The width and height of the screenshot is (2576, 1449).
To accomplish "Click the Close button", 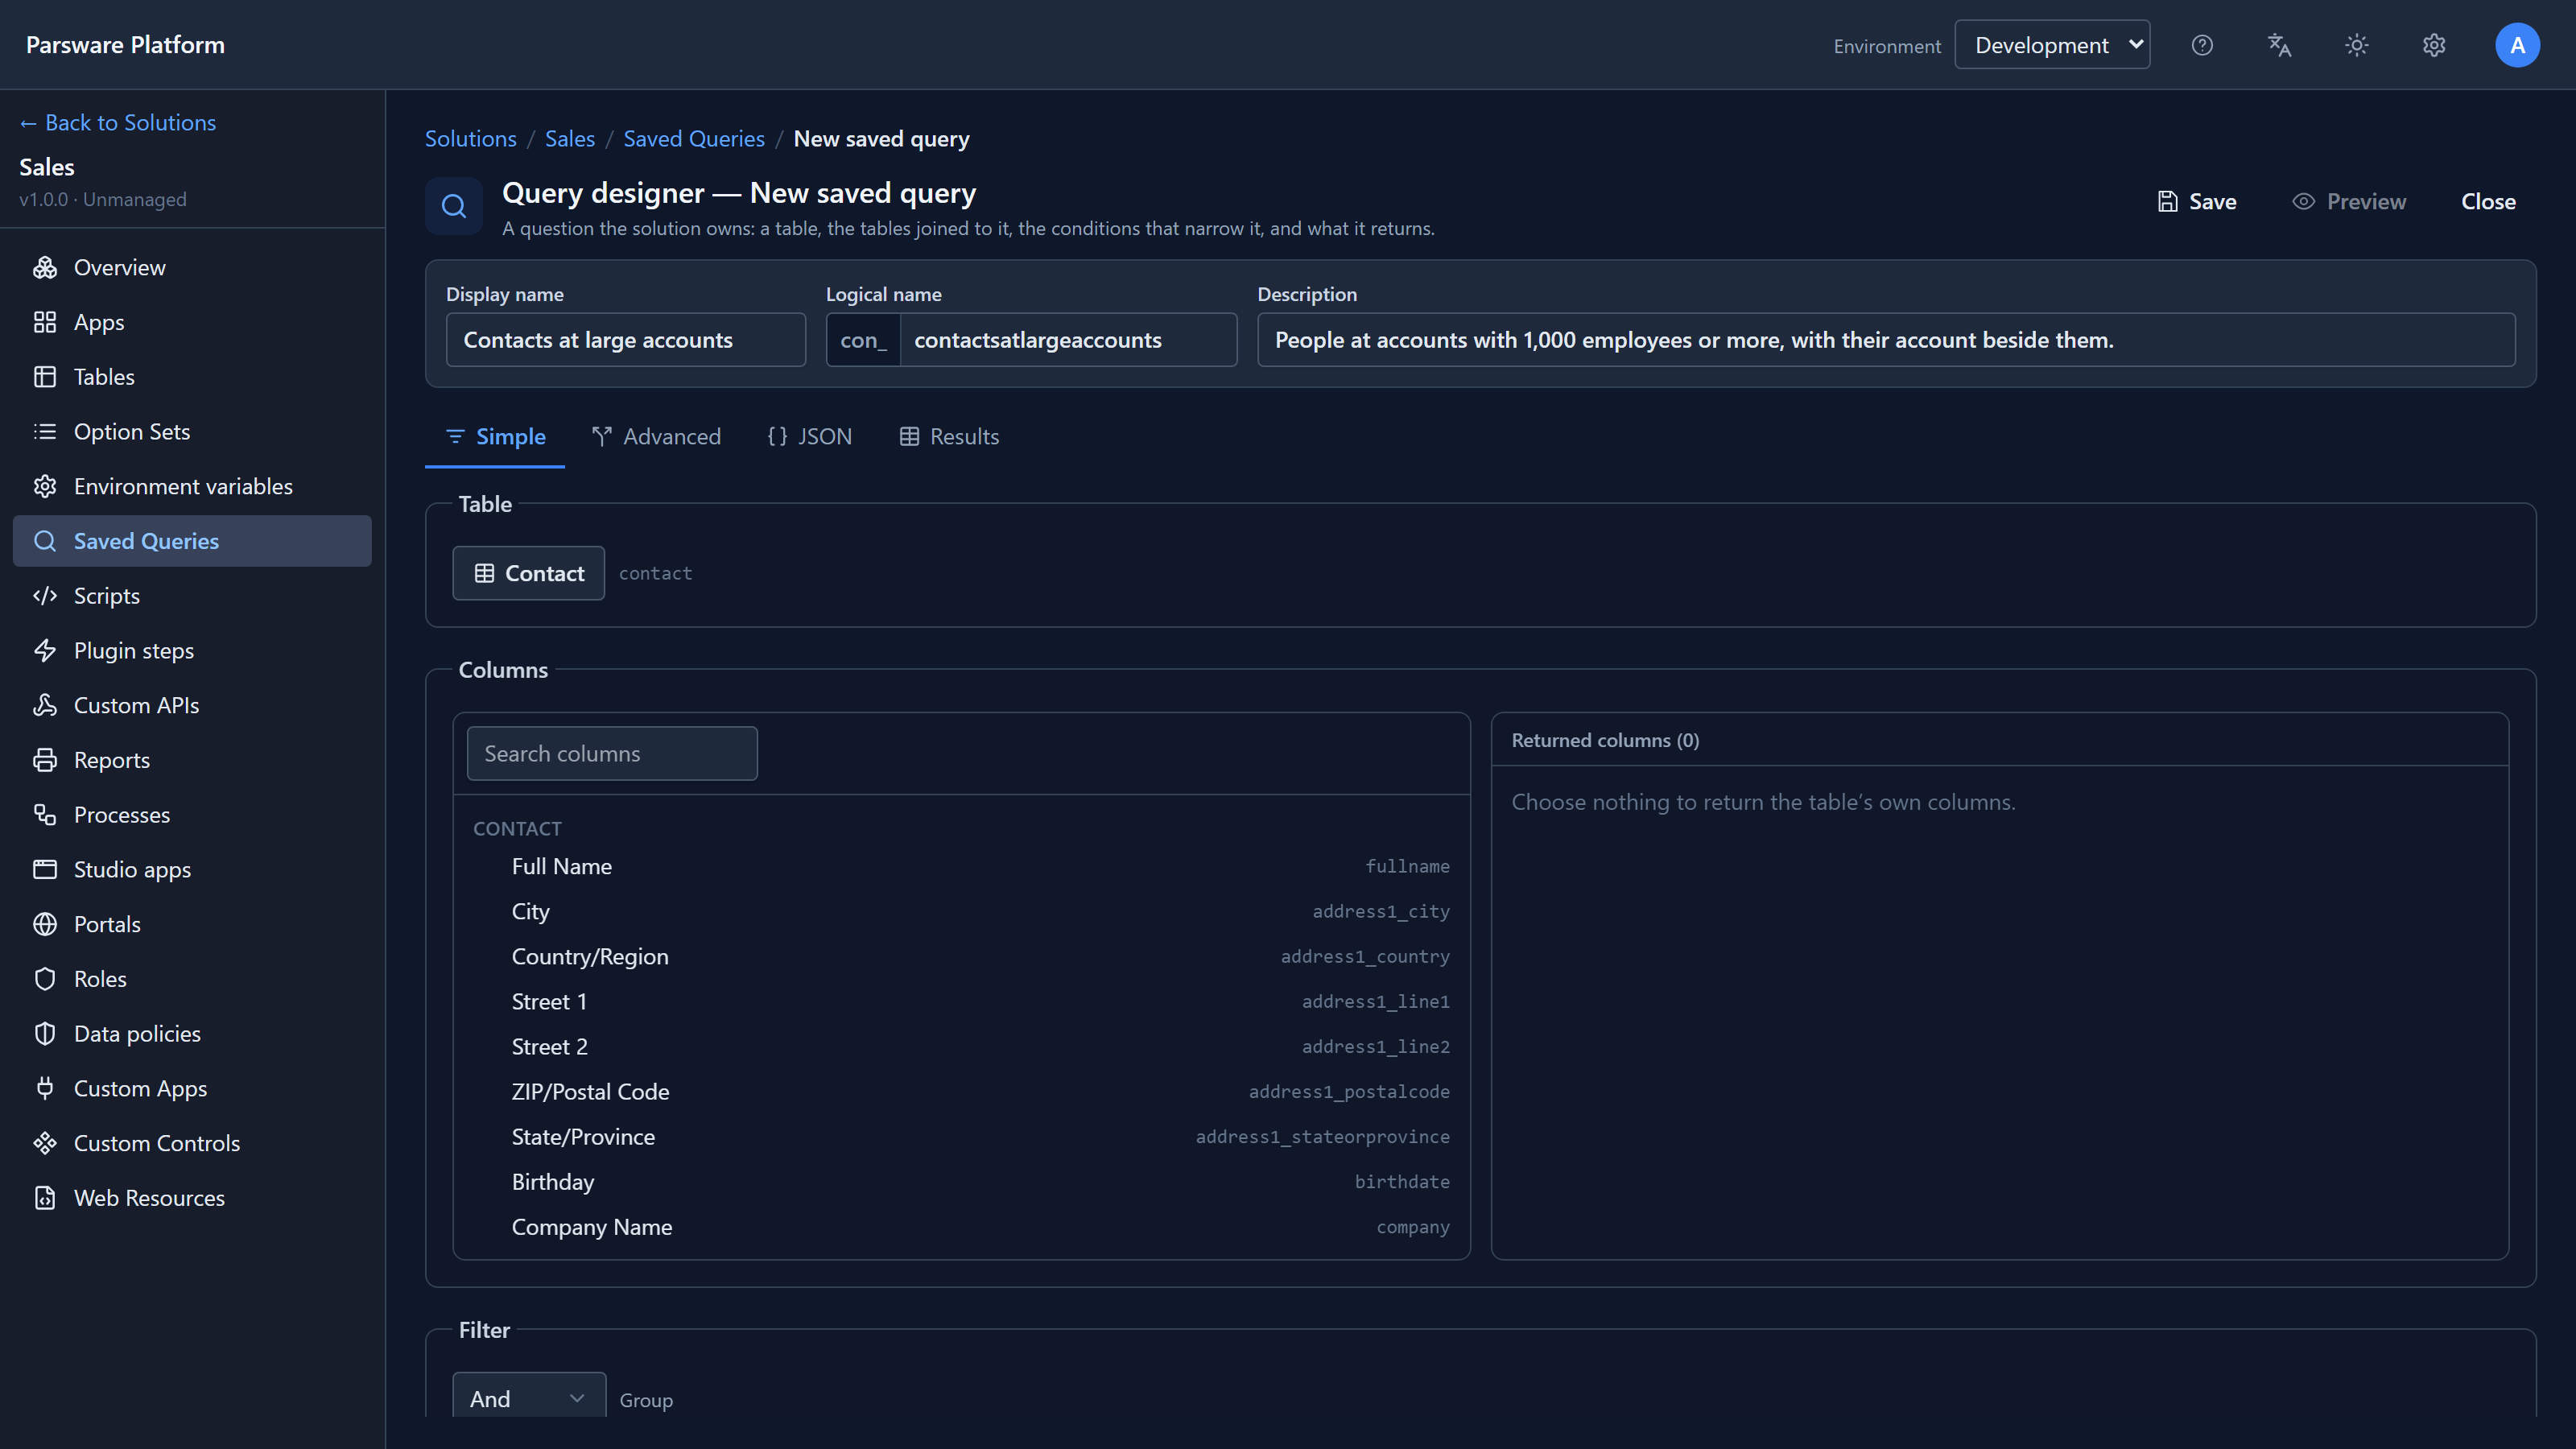I will 2488,202.
